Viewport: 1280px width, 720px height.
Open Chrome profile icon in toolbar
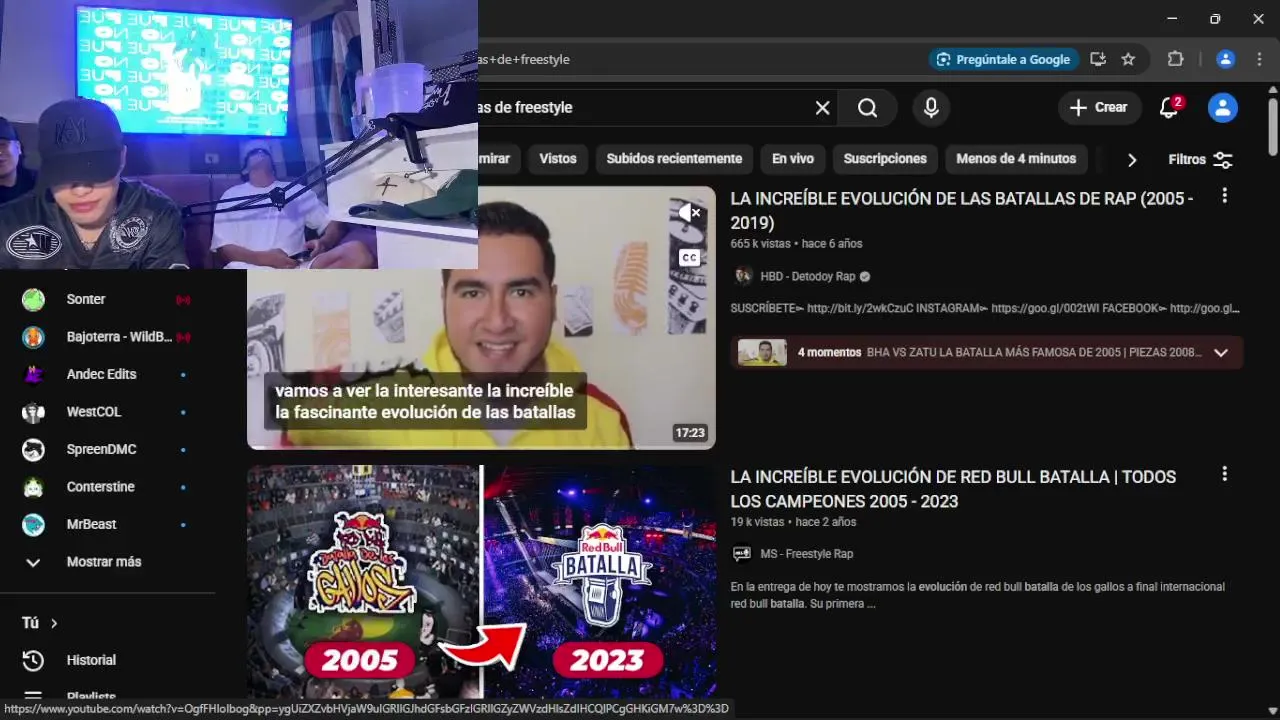[1225, 59]
